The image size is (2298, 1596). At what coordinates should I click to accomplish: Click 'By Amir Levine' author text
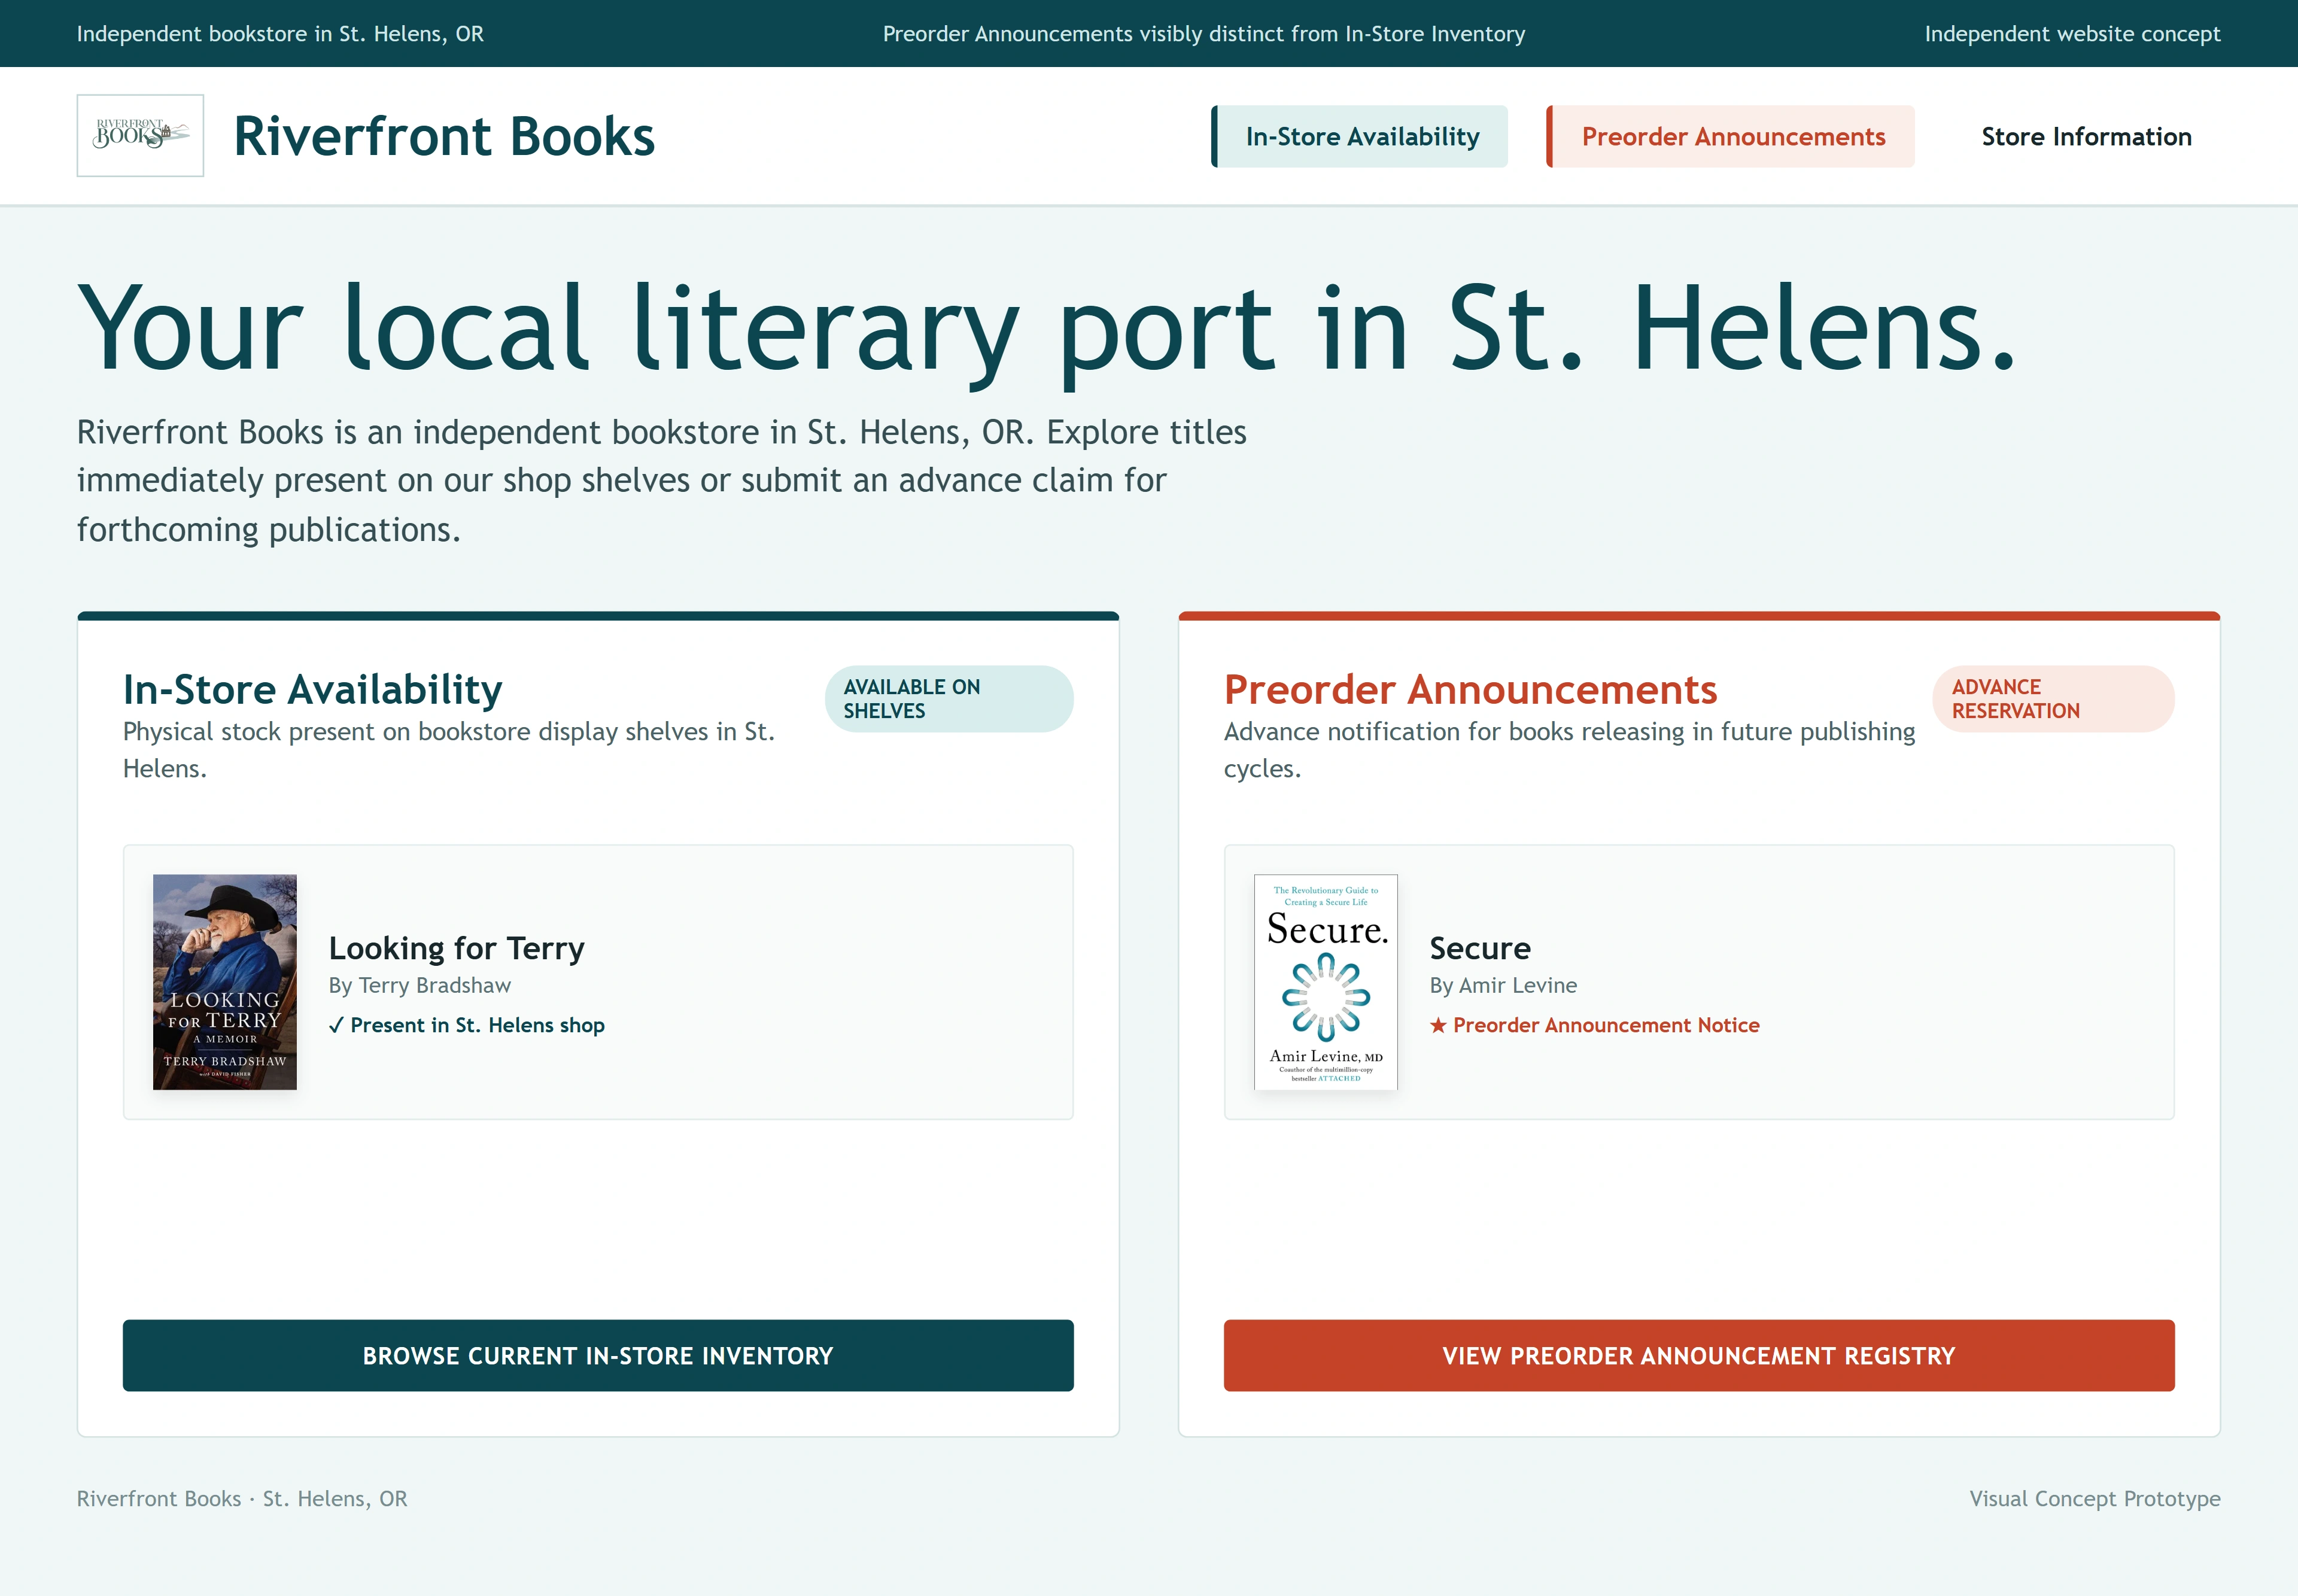point(1503,985)
